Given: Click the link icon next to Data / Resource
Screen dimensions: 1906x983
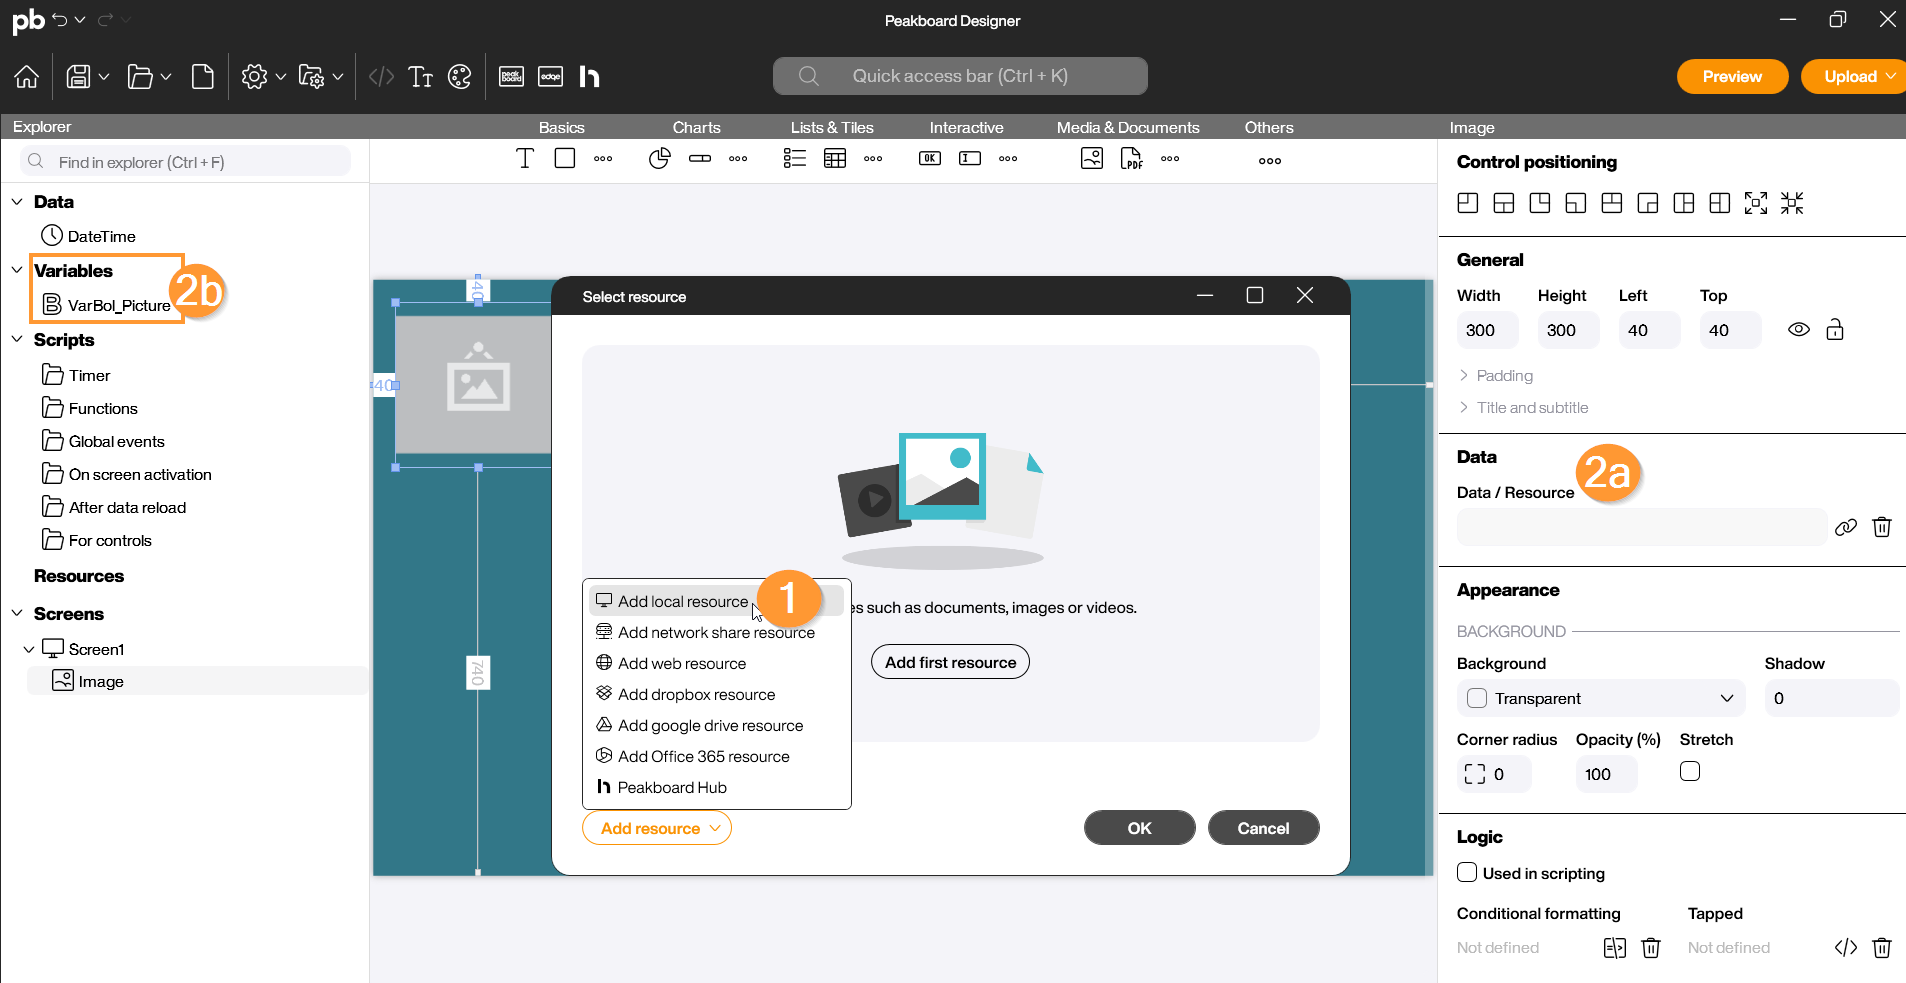Looking at the screenshot, I should (1846, 527).
